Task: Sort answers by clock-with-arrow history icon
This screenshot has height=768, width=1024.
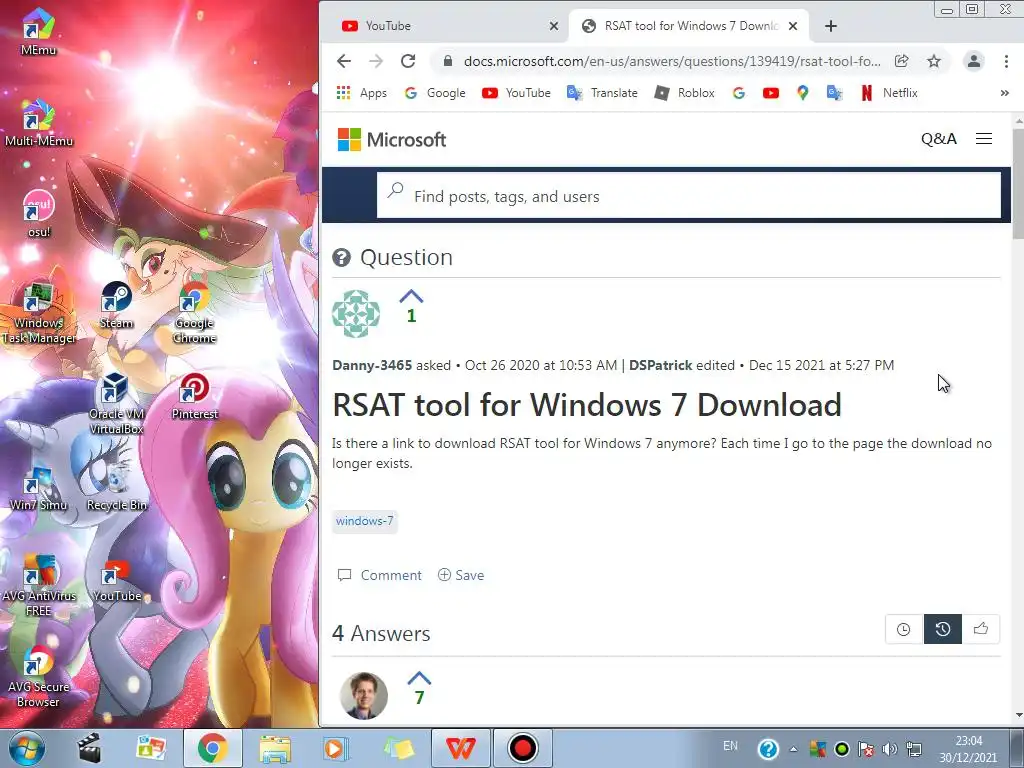Action: click(x=942, y=629)
